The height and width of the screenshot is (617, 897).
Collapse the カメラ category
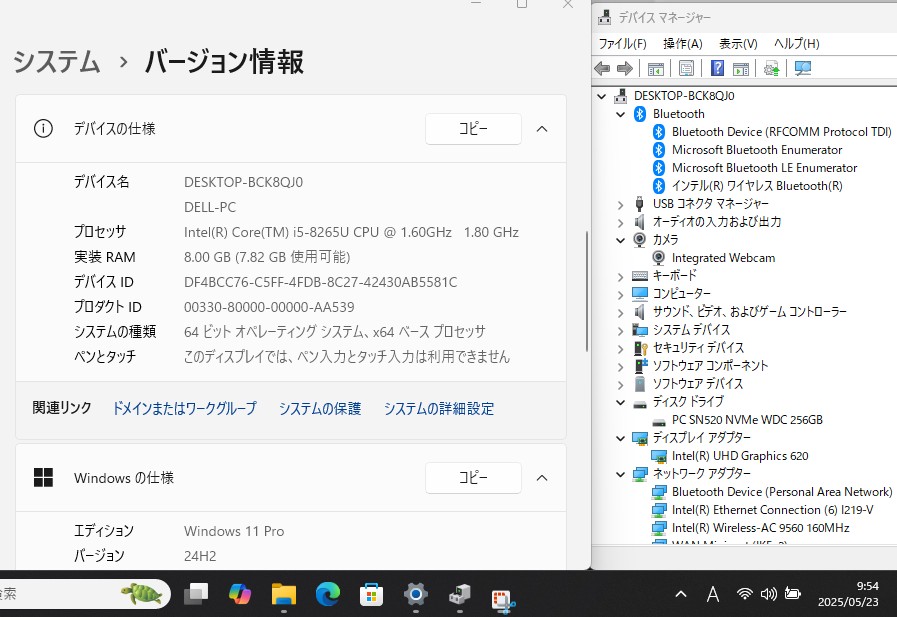(620, 240)
